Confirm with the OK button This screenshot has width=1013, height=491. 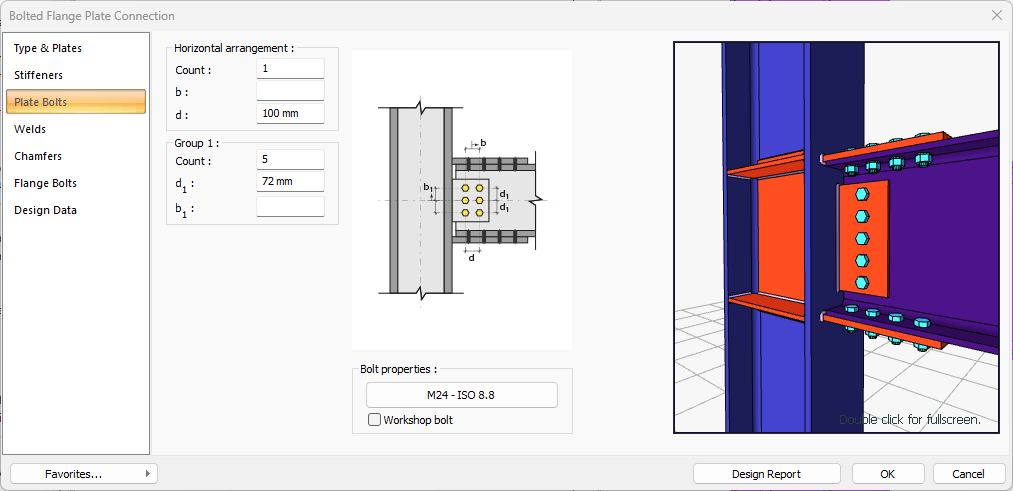tap(888, 474)
